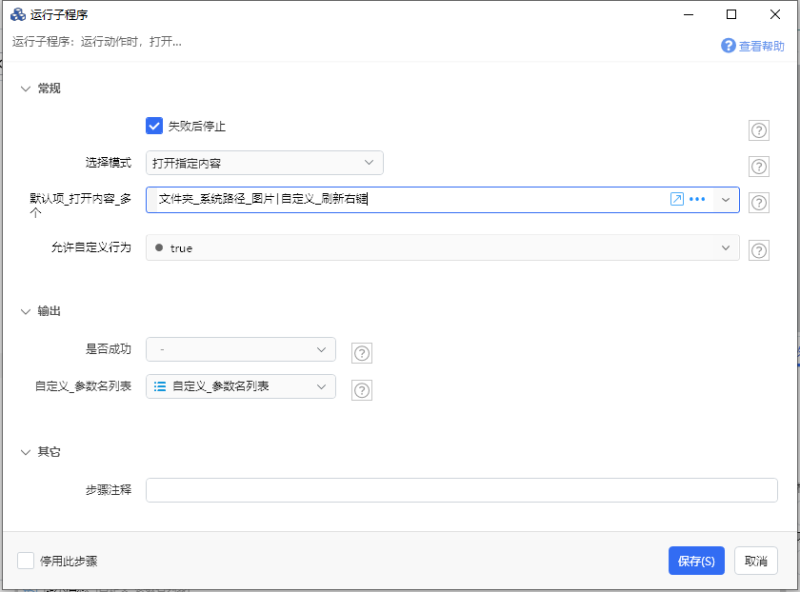The height and width of the screenshot is (592, 800).
Task: Open expand-editor arrow icon in 默认项 field
Action: pos(677,199)
